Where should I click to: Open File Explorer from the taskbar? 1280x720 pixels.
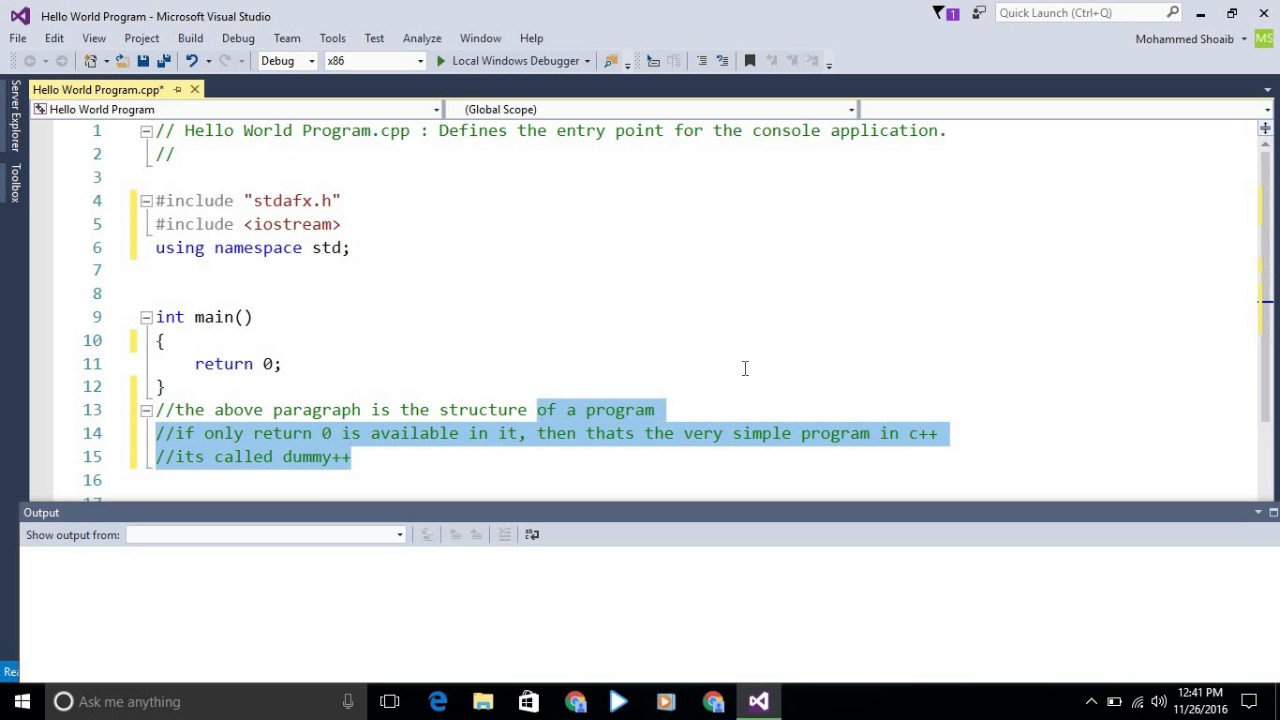[483, 701]
